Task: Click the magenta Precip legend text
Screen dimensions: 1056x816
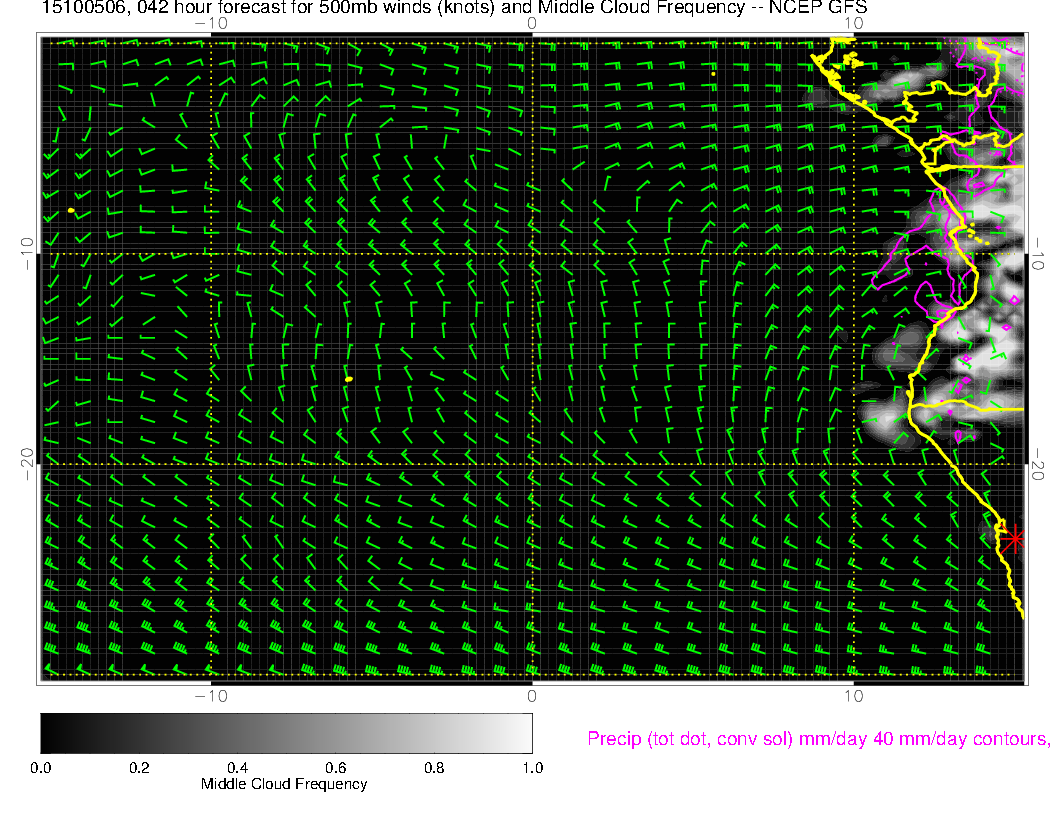Action: (817, 739)
